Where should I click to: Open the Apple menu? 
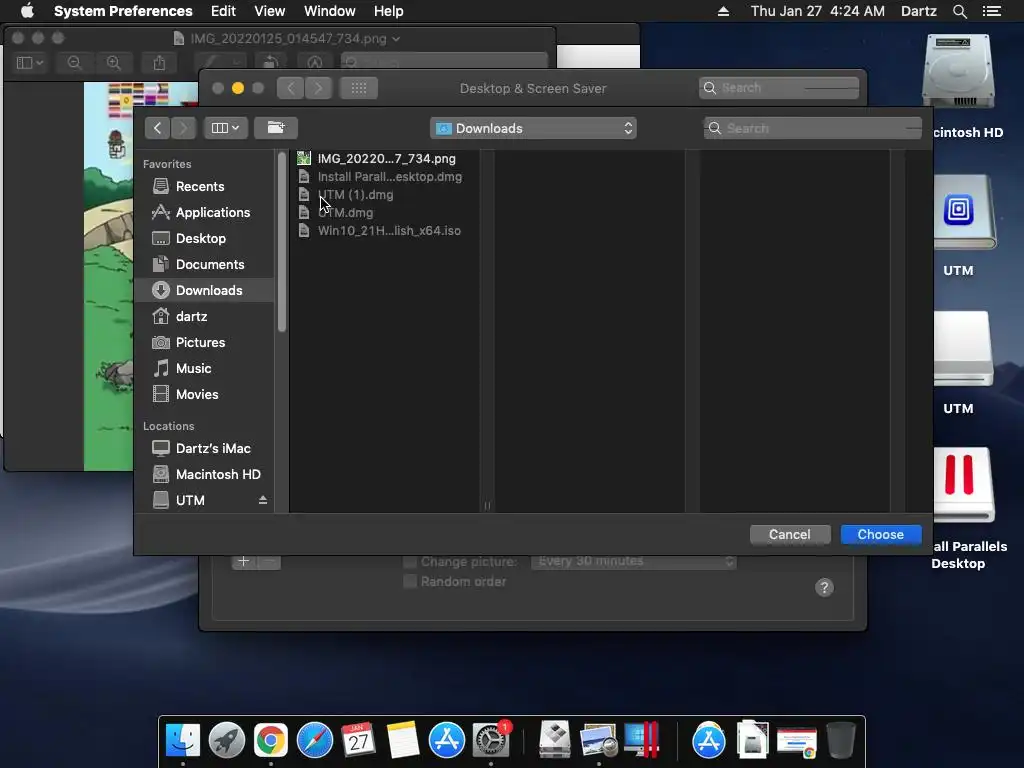click(27, 11)
